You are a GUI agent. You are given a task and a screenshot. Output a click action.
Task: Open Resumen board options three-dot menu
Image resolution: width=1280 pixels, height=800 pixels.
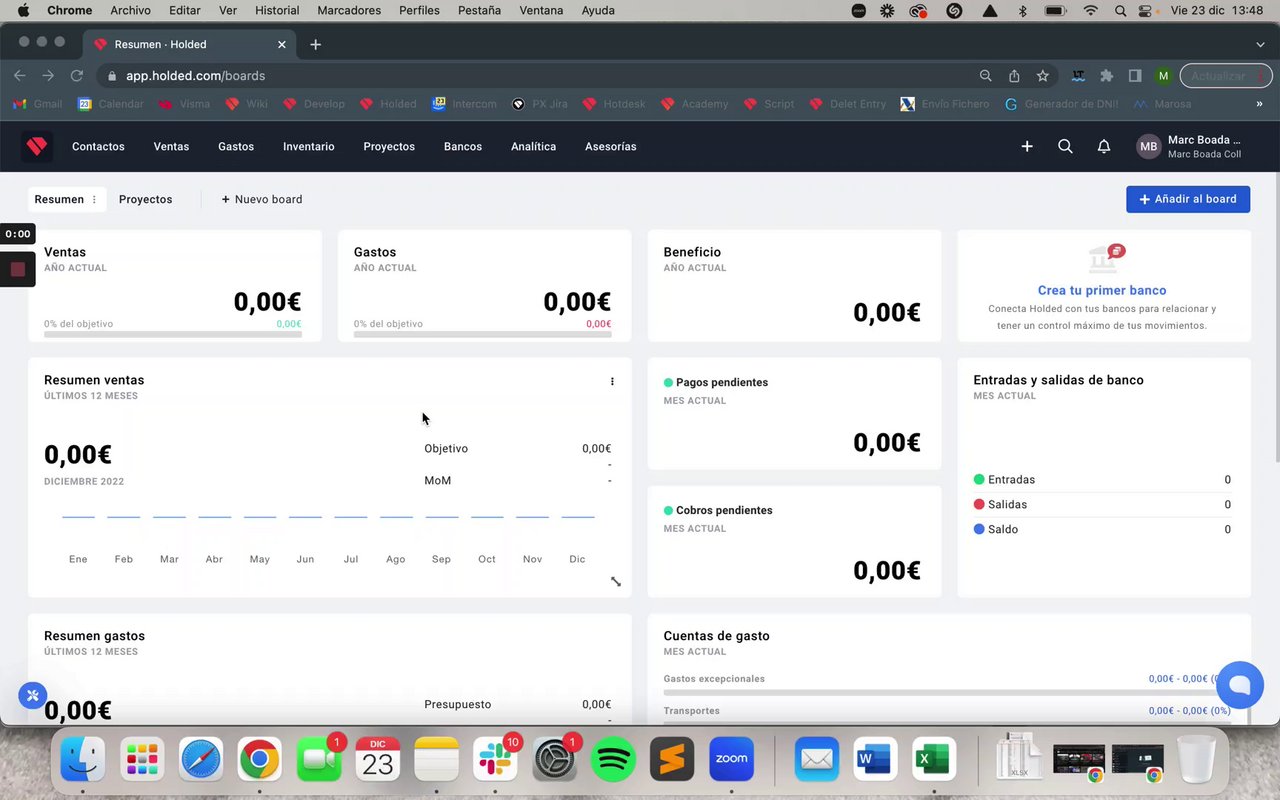coord(95,200)
